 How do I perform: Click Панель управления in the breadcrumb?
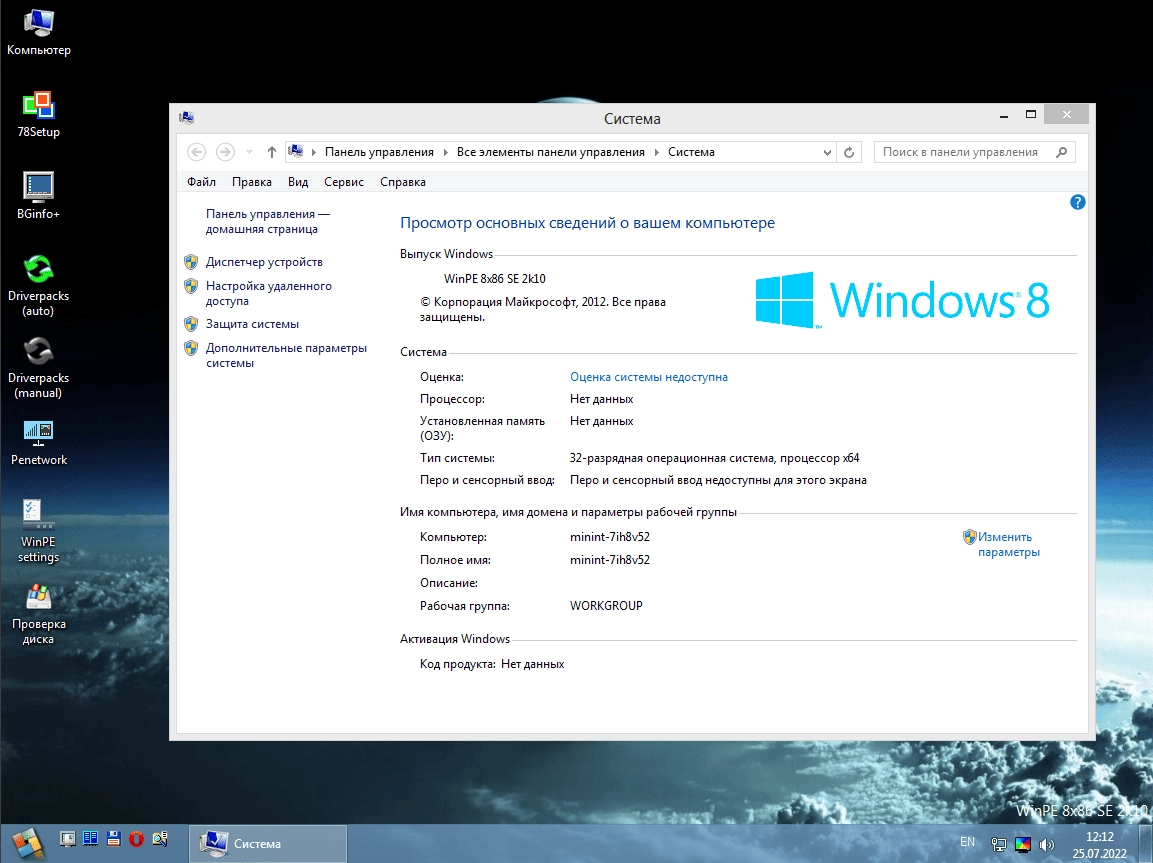(379, 152)
